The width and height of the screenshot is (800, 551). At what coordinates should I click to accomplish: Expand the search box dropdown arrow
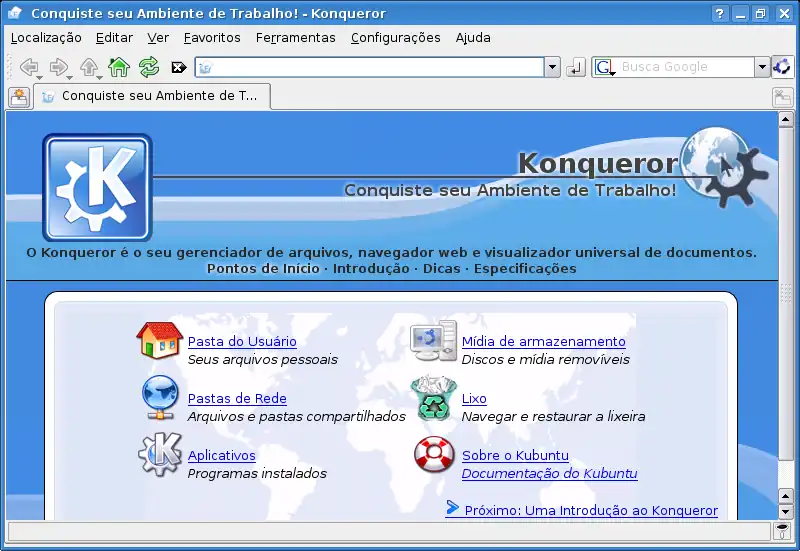click(x=762, y=67)
